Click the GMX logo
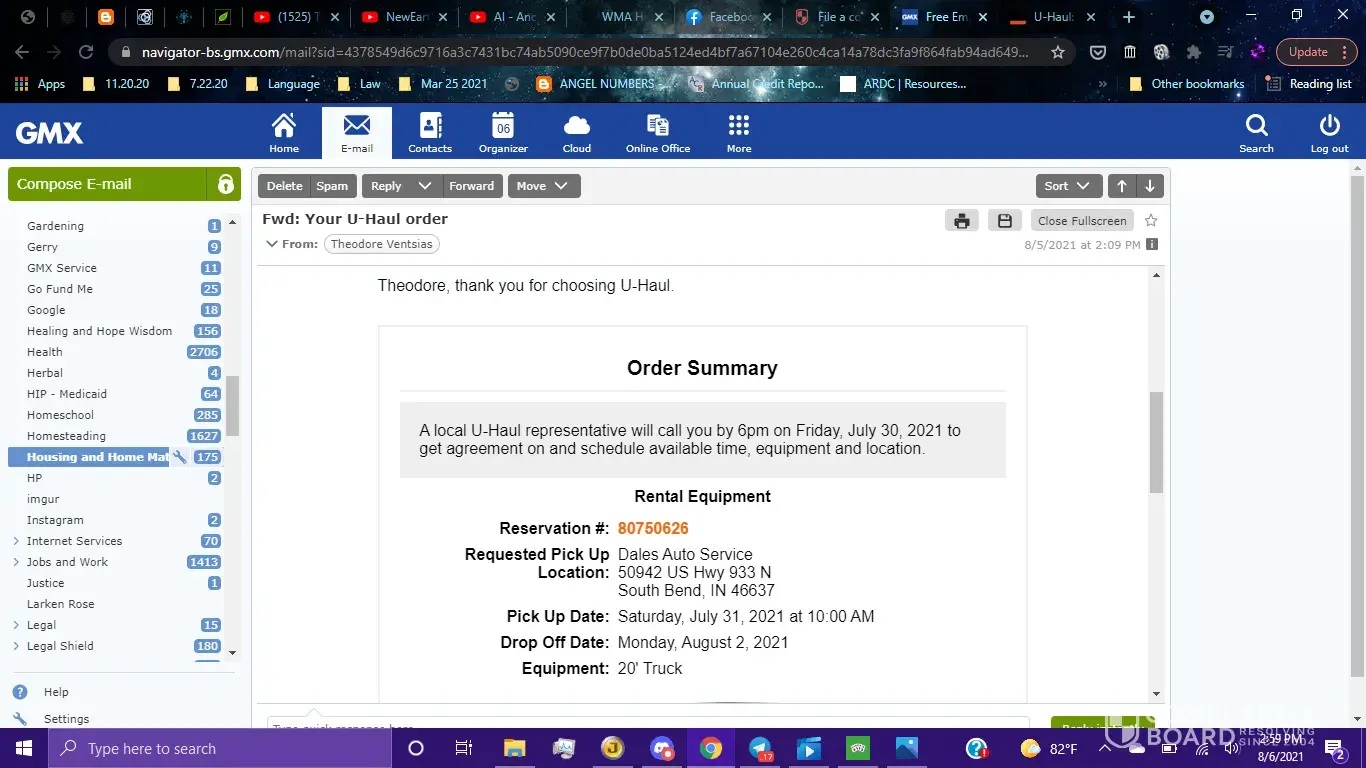 [49, 133]
